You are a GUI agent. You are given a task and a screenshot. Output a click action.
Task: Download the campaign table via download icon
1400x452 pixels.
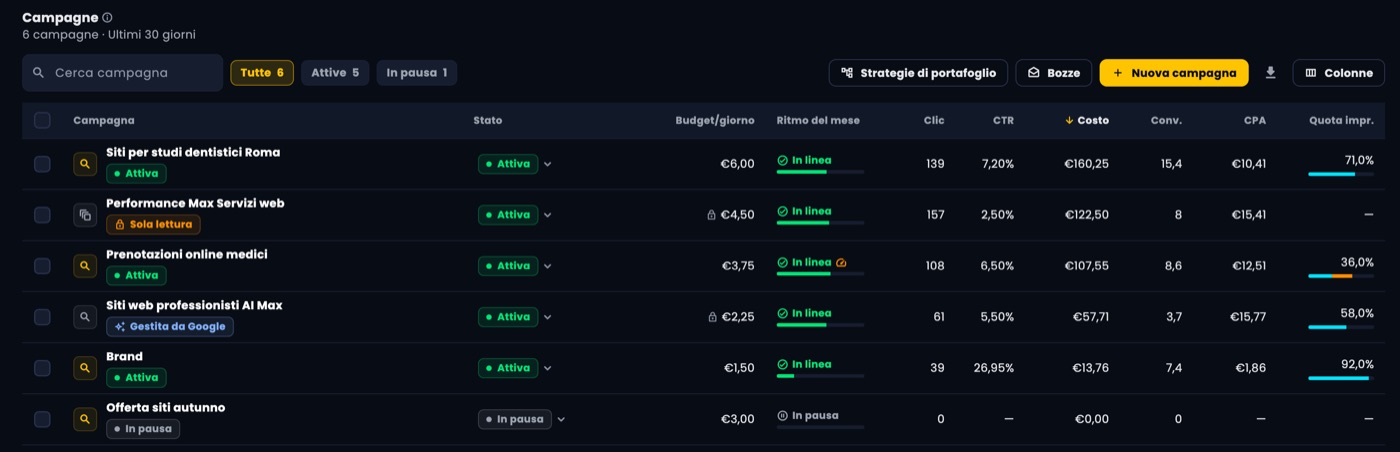[1271, 73]
